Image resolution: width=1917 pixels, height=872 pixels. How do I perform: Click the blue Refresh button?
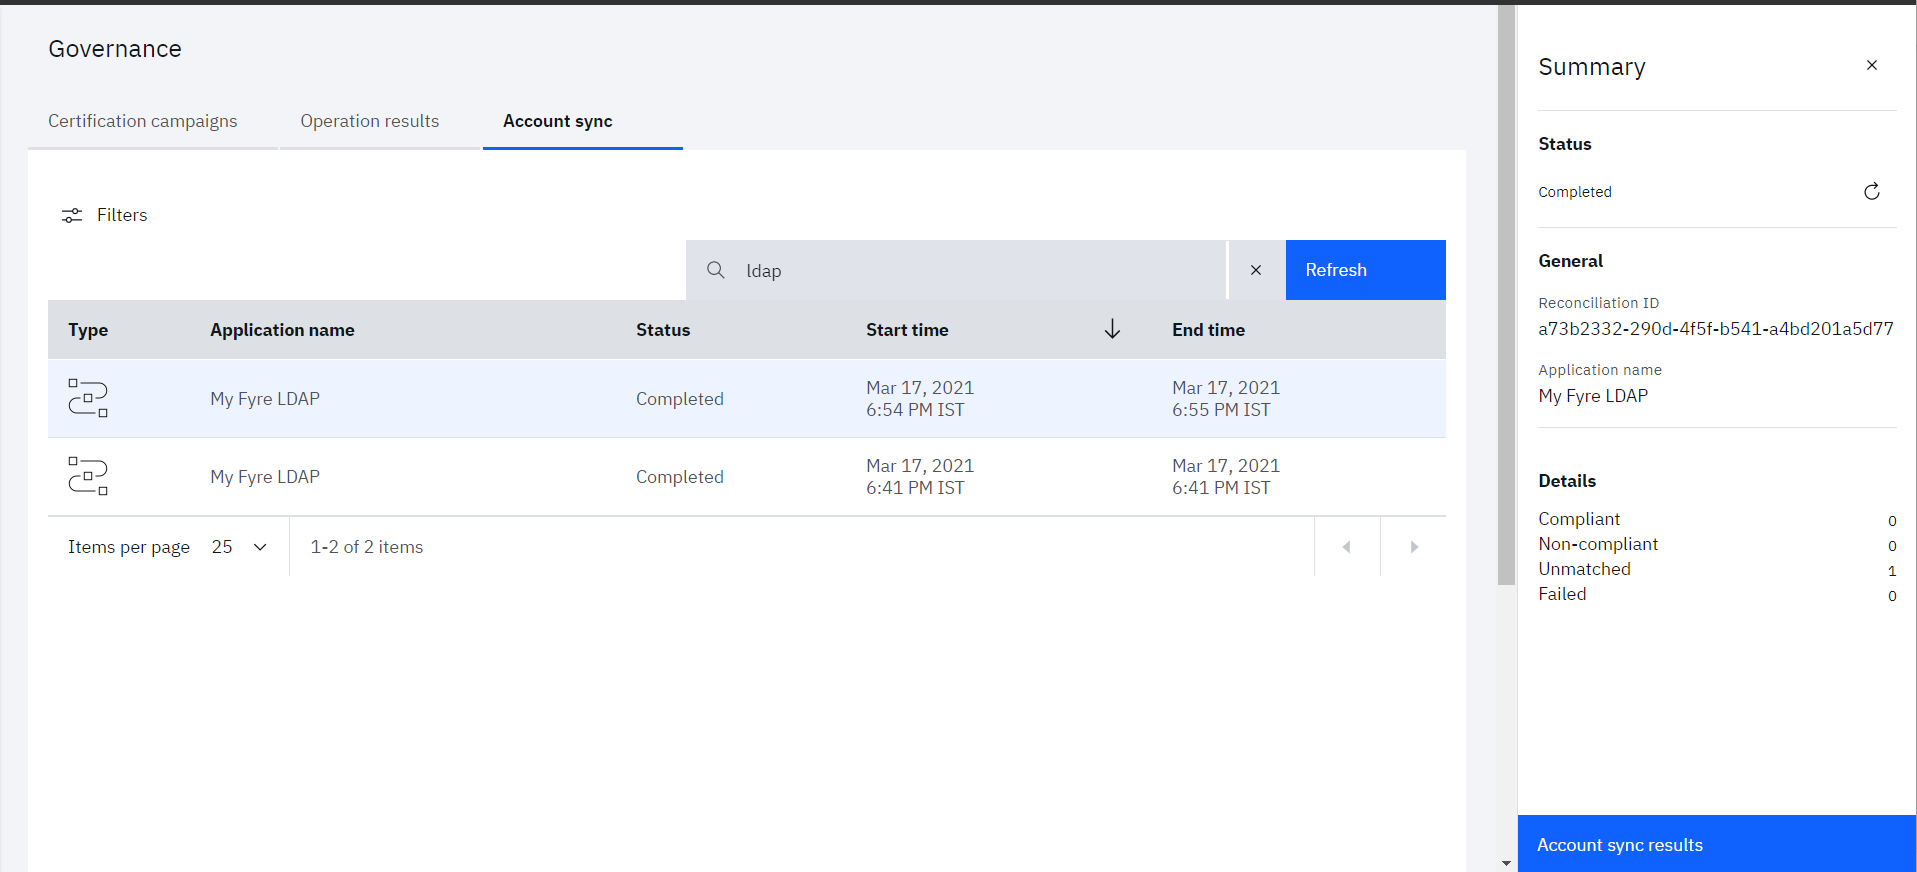[1366, 270]
